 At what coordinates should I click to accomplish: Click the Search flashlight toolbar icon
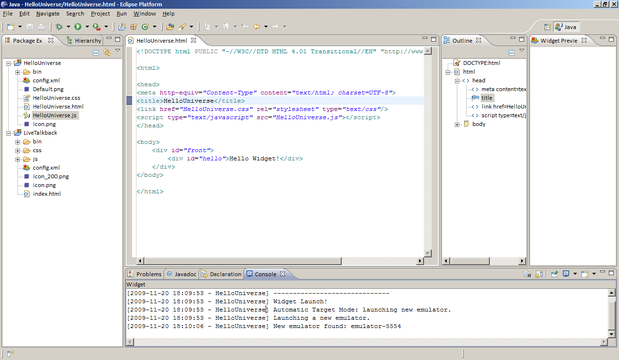click(x=182, y=27)
